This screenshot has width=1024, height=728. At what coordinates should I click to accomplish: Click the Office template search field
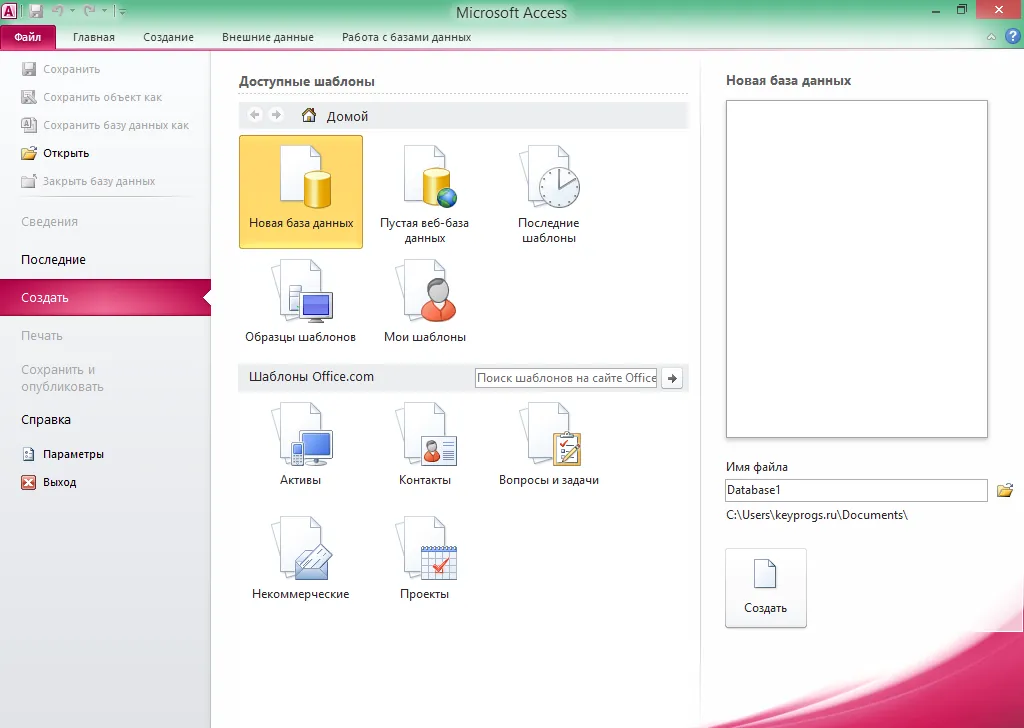566,378
